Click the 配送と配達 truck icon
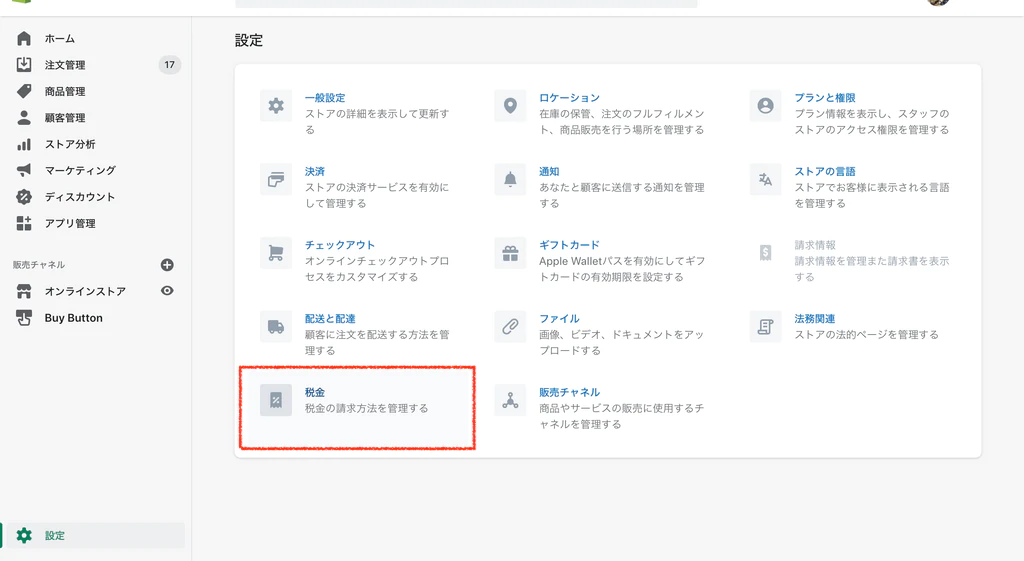Viewport: 1024px width, 561px height. tap(276, 327)
